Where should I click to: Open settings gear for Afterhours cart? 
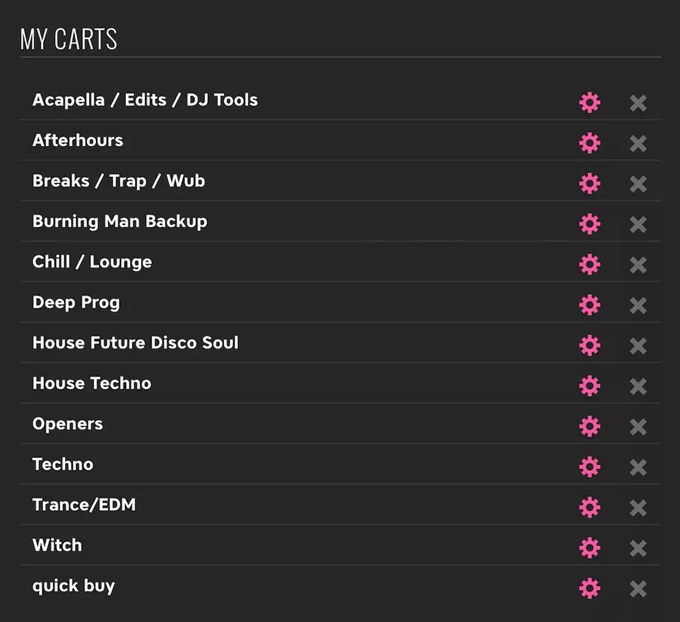tap(590, 143)
